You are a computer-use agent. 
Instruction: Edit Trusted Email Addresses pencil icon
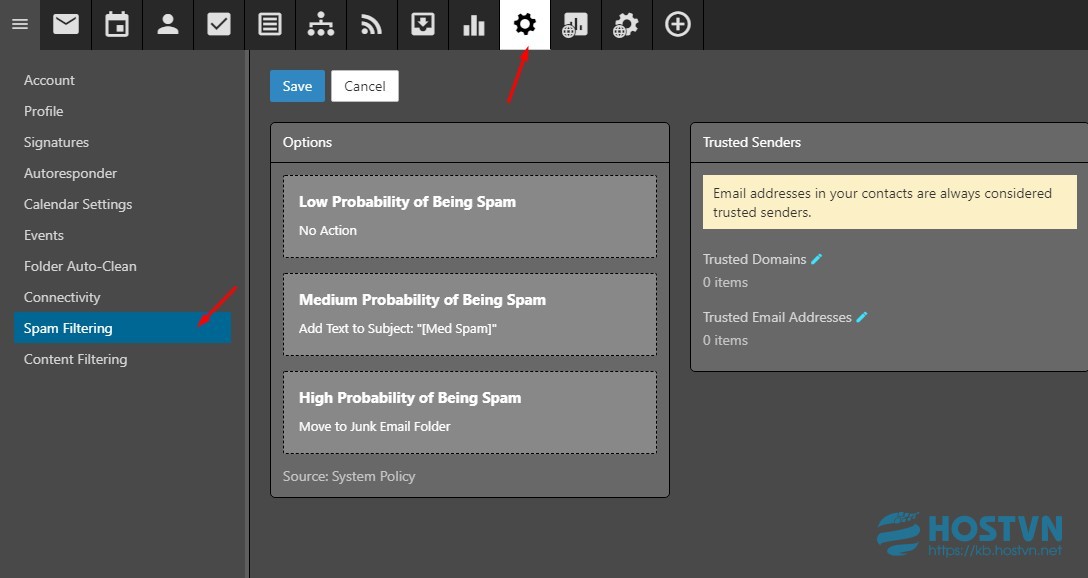[x=862, y=317]
